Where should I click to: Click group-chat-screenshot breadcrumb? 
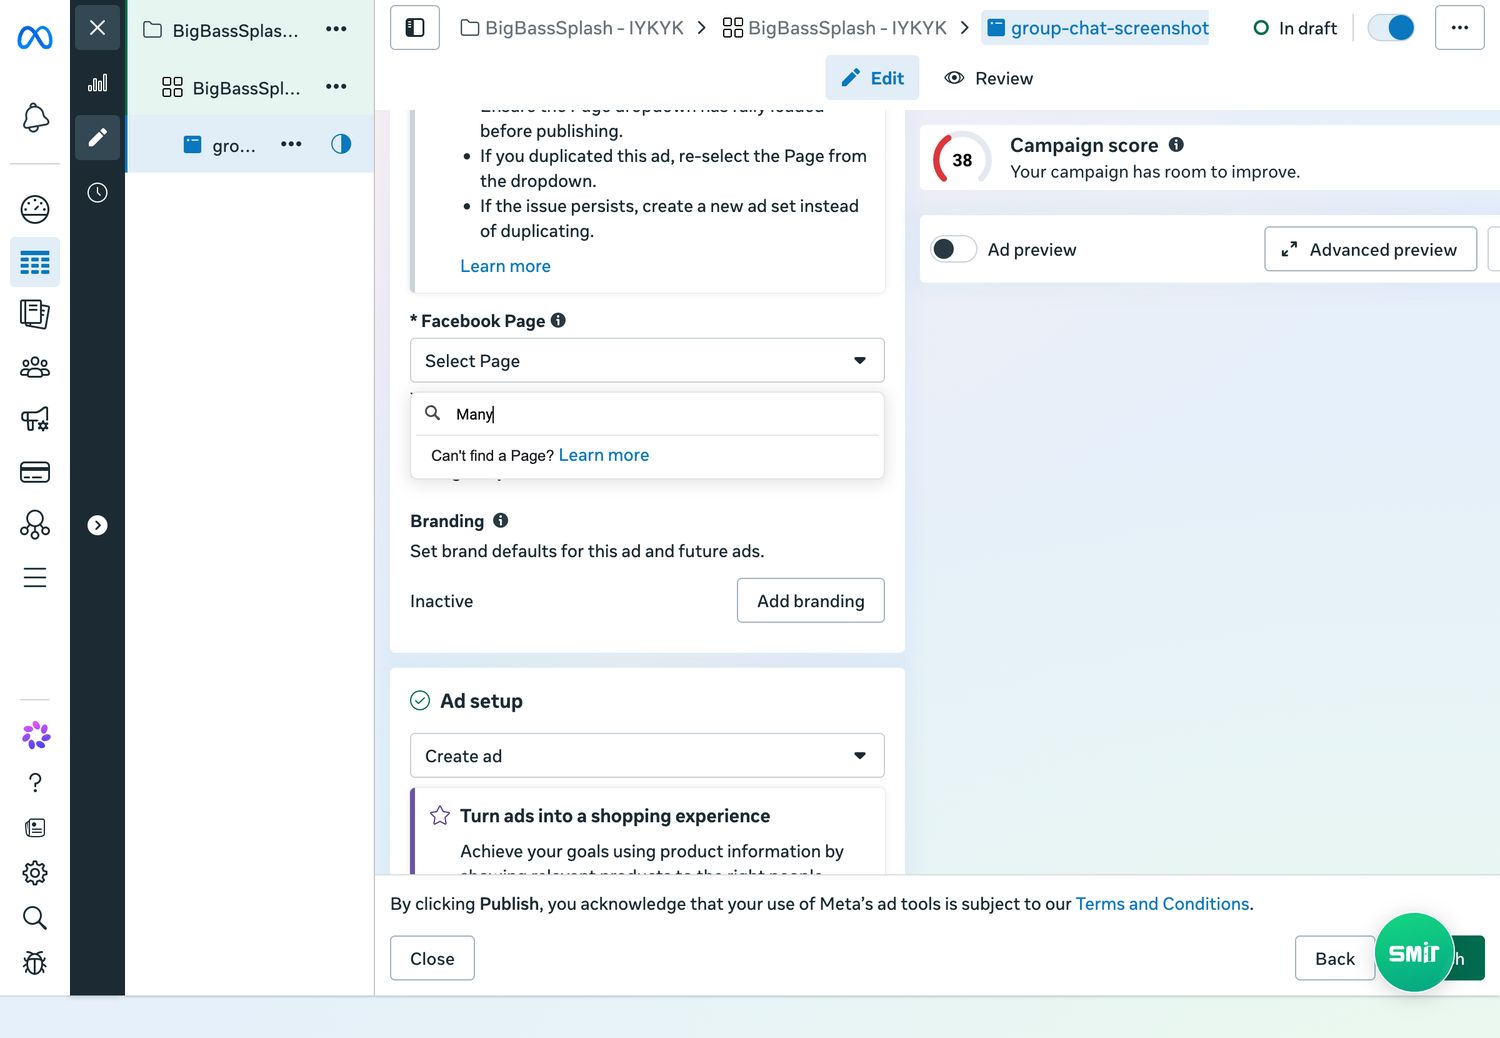[1097, 28]
